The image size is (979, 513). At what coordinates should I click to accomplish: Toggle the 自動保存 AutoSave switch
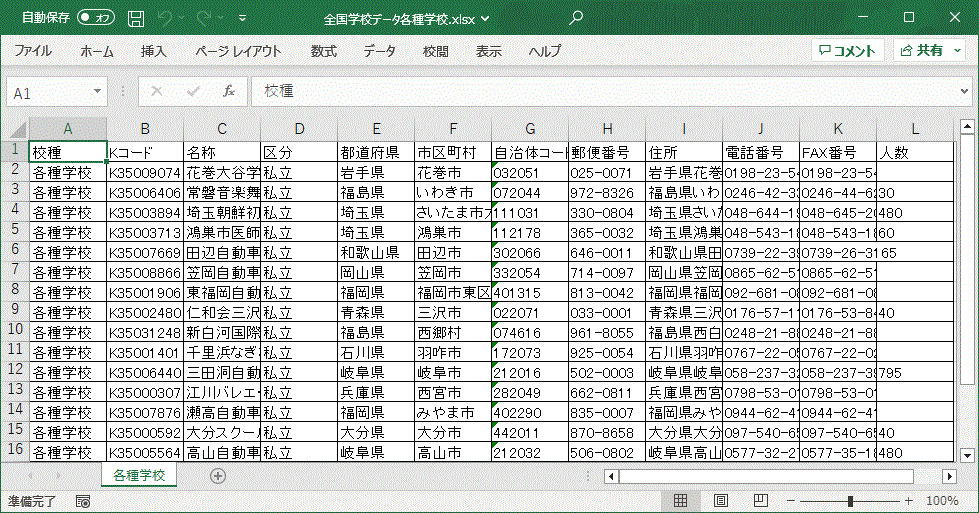pyautogui.click(x=96, y=18)
